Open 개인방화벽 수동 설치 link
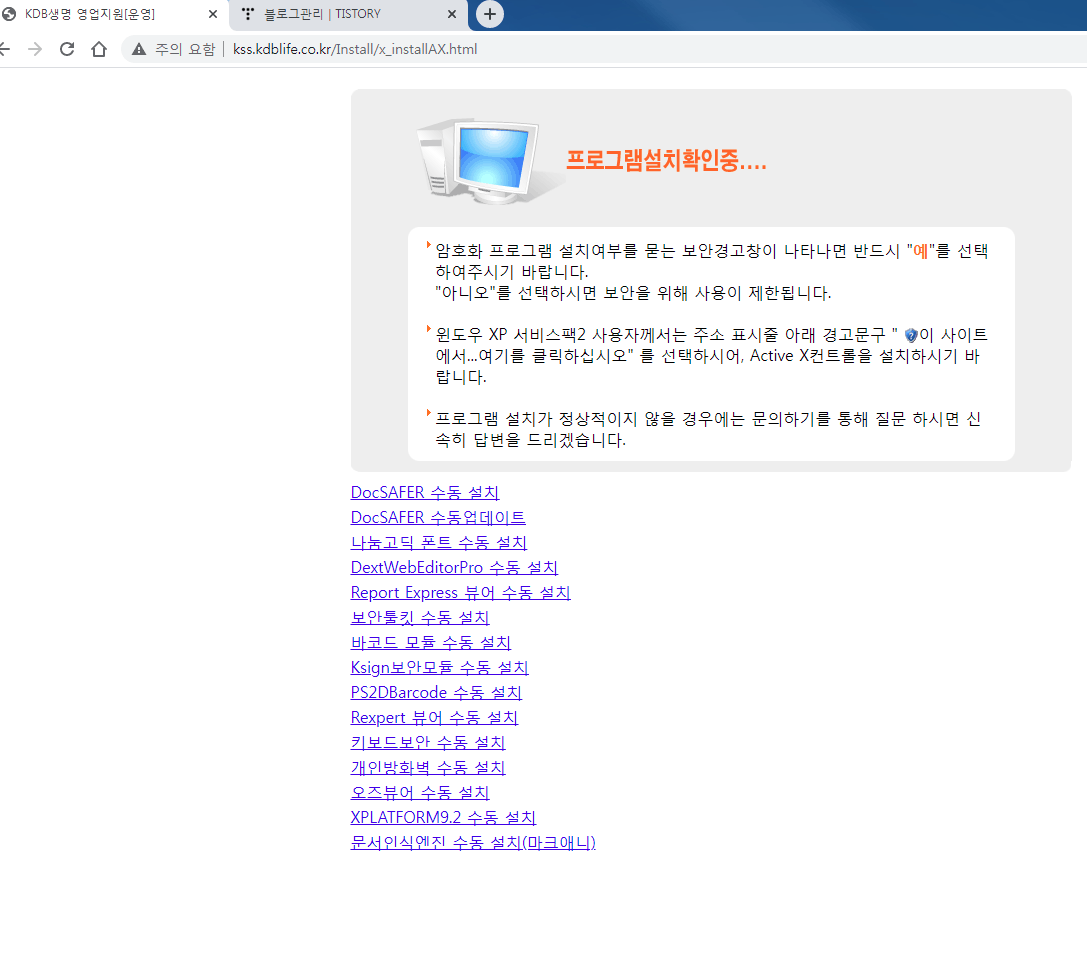The width and height of the screenshot is (1087, 962). pos(428,767)
